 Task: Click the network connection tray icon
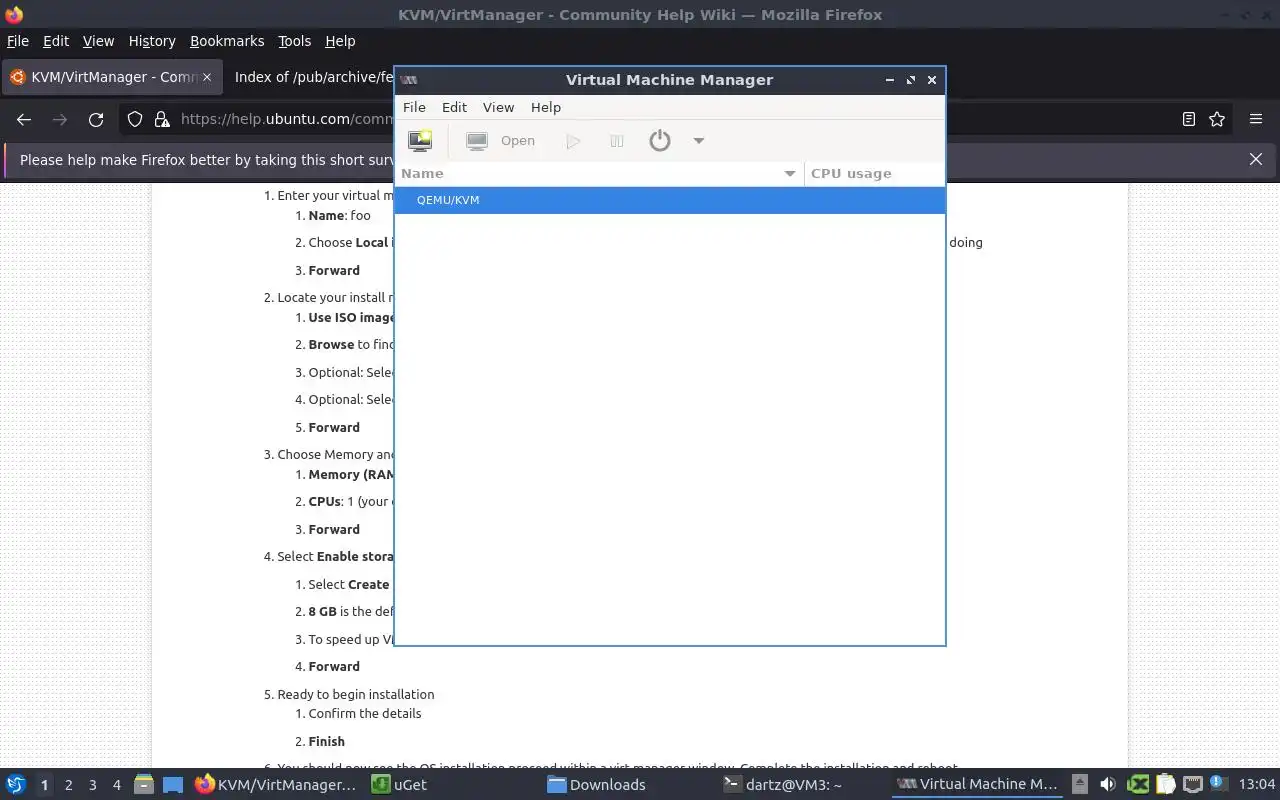coord(1192,785)
